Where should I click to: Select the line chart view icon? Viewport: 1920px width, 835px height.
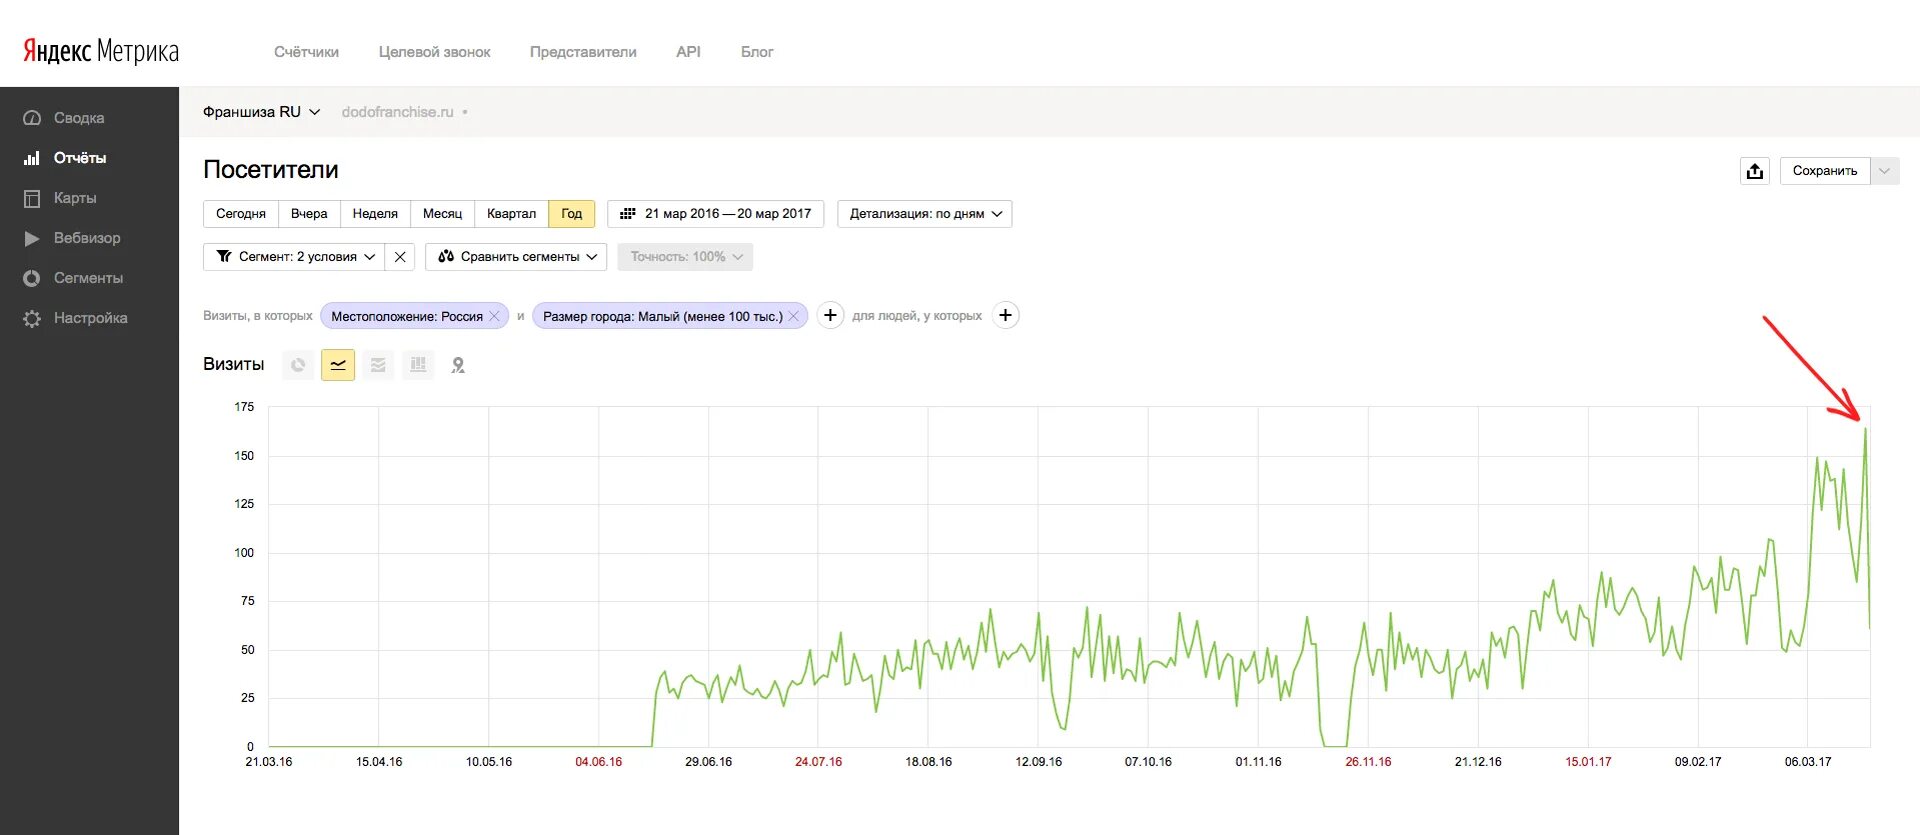[338, 365]
